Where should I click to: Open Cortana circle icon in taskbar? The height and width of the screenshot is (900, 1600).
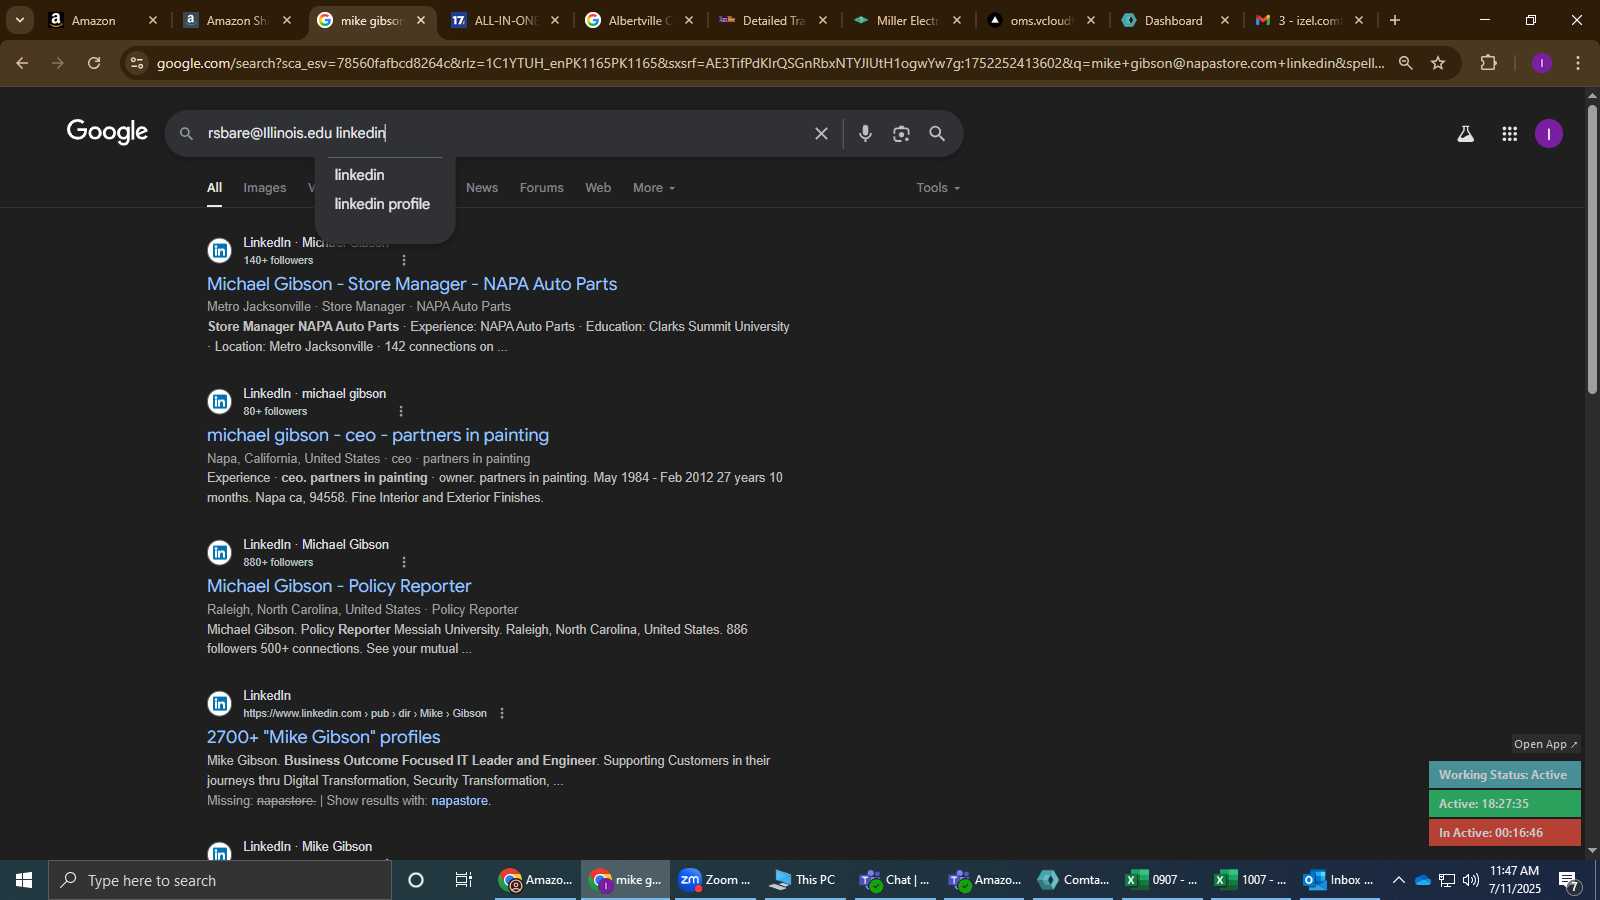(416, 880)
